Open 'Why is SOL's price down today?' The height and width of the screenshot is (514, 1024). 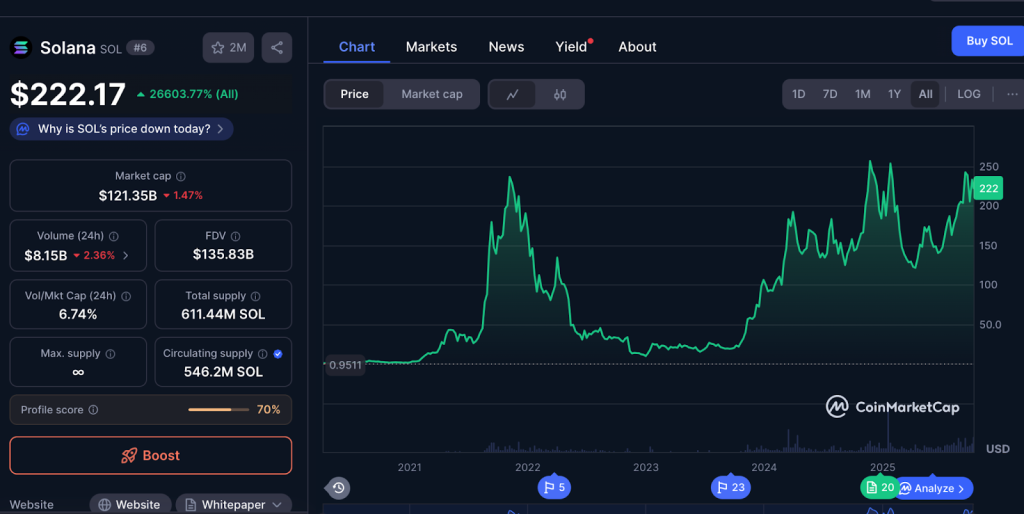click(x=122, y=129)
